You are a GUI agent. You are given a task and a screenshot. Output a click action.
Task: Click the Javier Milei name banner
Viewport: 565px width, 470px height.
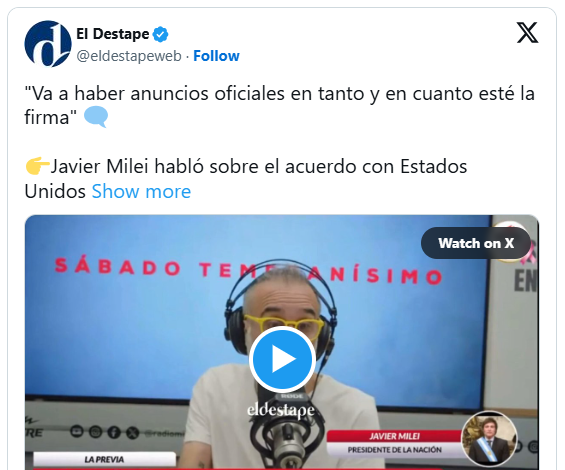coord(394,436)
